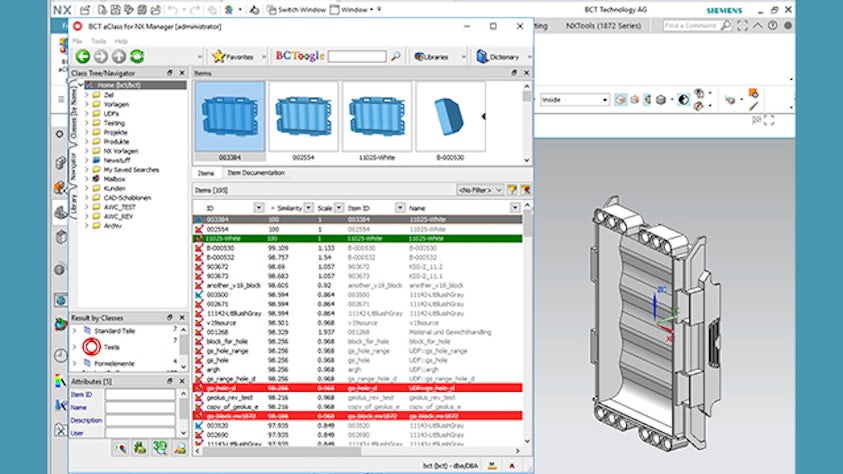The width and height of the screenshot is (843, 474).
Task: Expand Standard Teile in Result by Classes
Action: pyautogui.click(x=75, y=331)
